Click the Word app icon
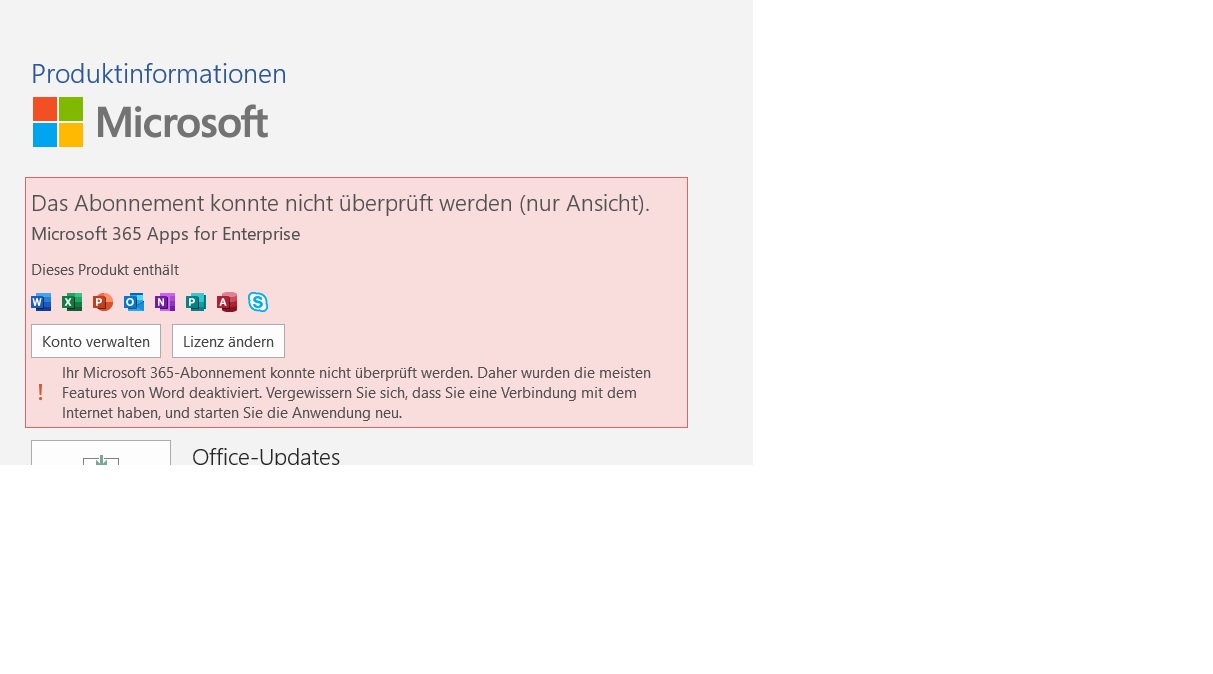 click(41, 302)
